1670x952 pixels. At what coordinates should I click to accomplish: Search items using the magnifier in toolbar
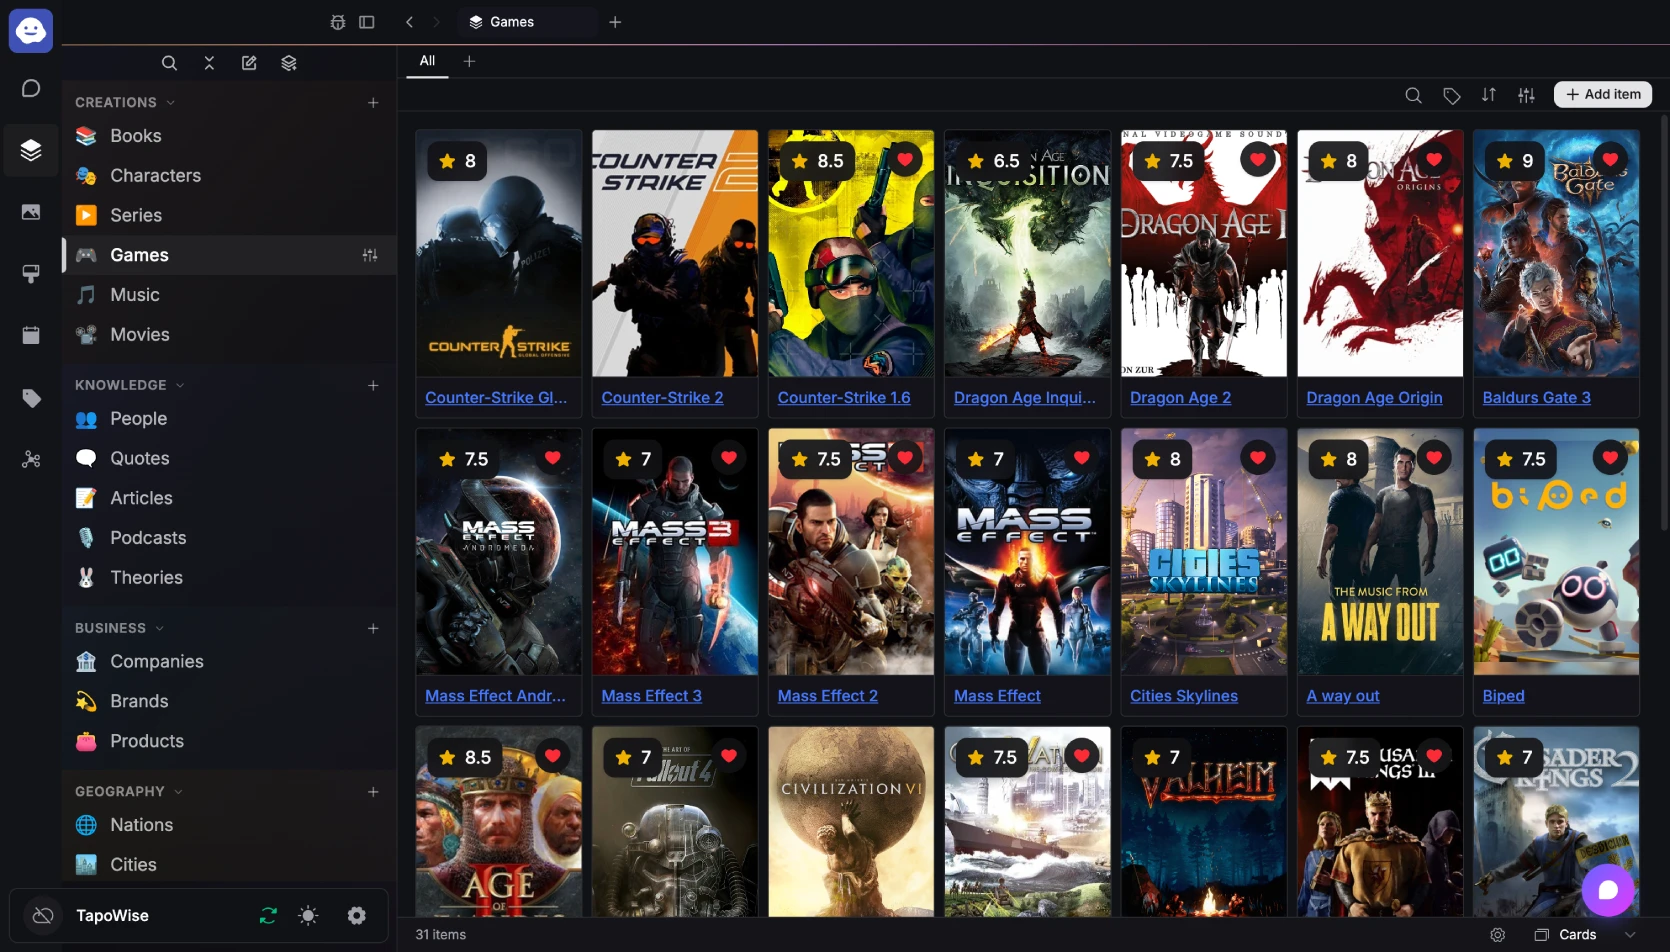tap(1413, 95)
